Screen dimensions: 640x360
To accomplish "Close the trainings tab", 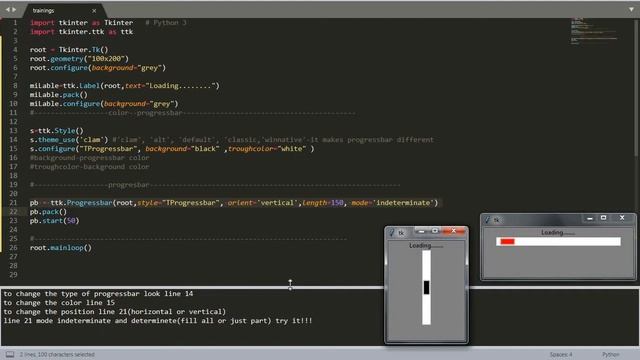I will (x=94, y=11).
